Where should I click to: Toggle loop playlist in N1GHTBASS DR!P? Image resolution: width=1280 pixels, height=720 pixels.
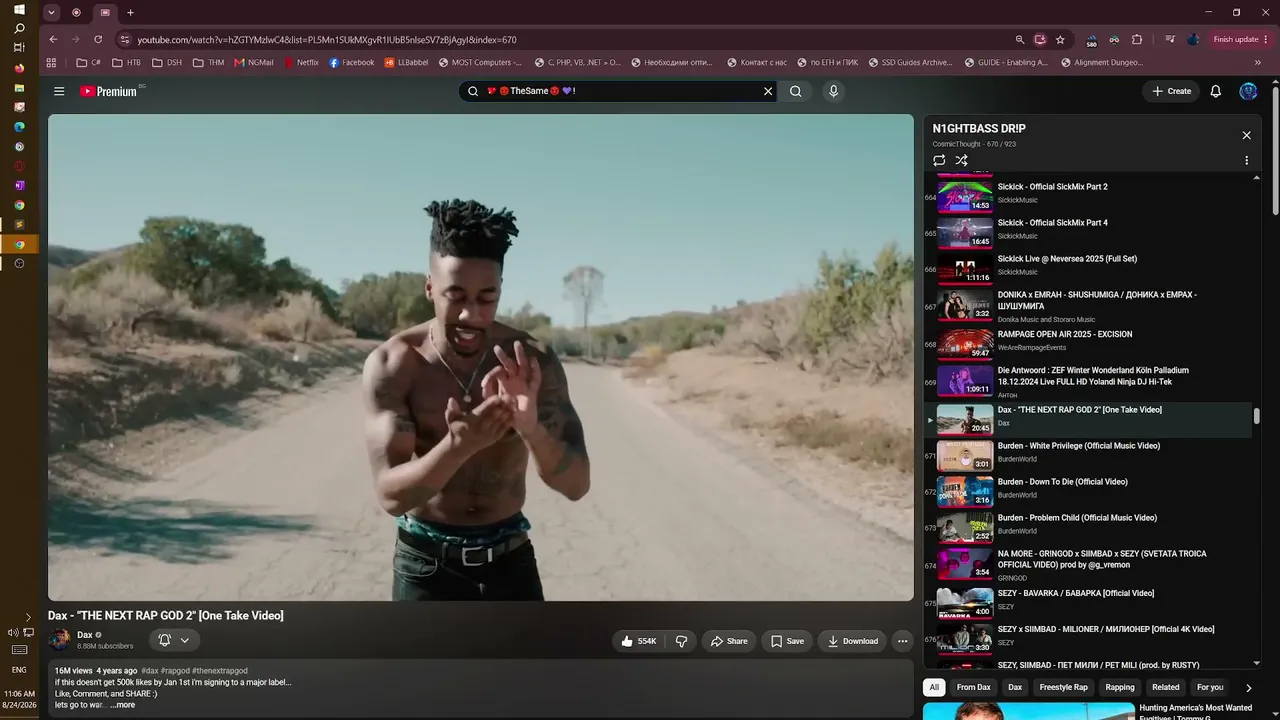939,160
